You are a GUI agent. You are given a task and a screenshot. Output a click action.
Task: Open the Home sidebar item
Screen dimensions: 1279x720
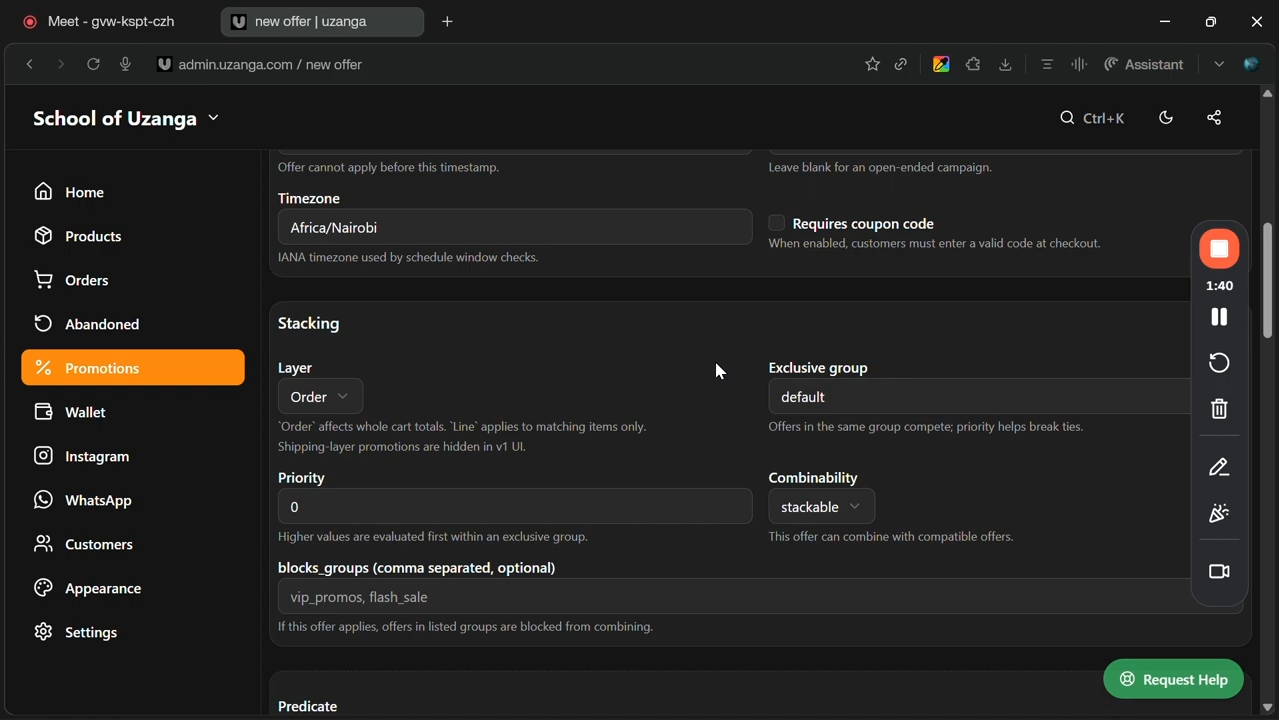coord(132,192)
